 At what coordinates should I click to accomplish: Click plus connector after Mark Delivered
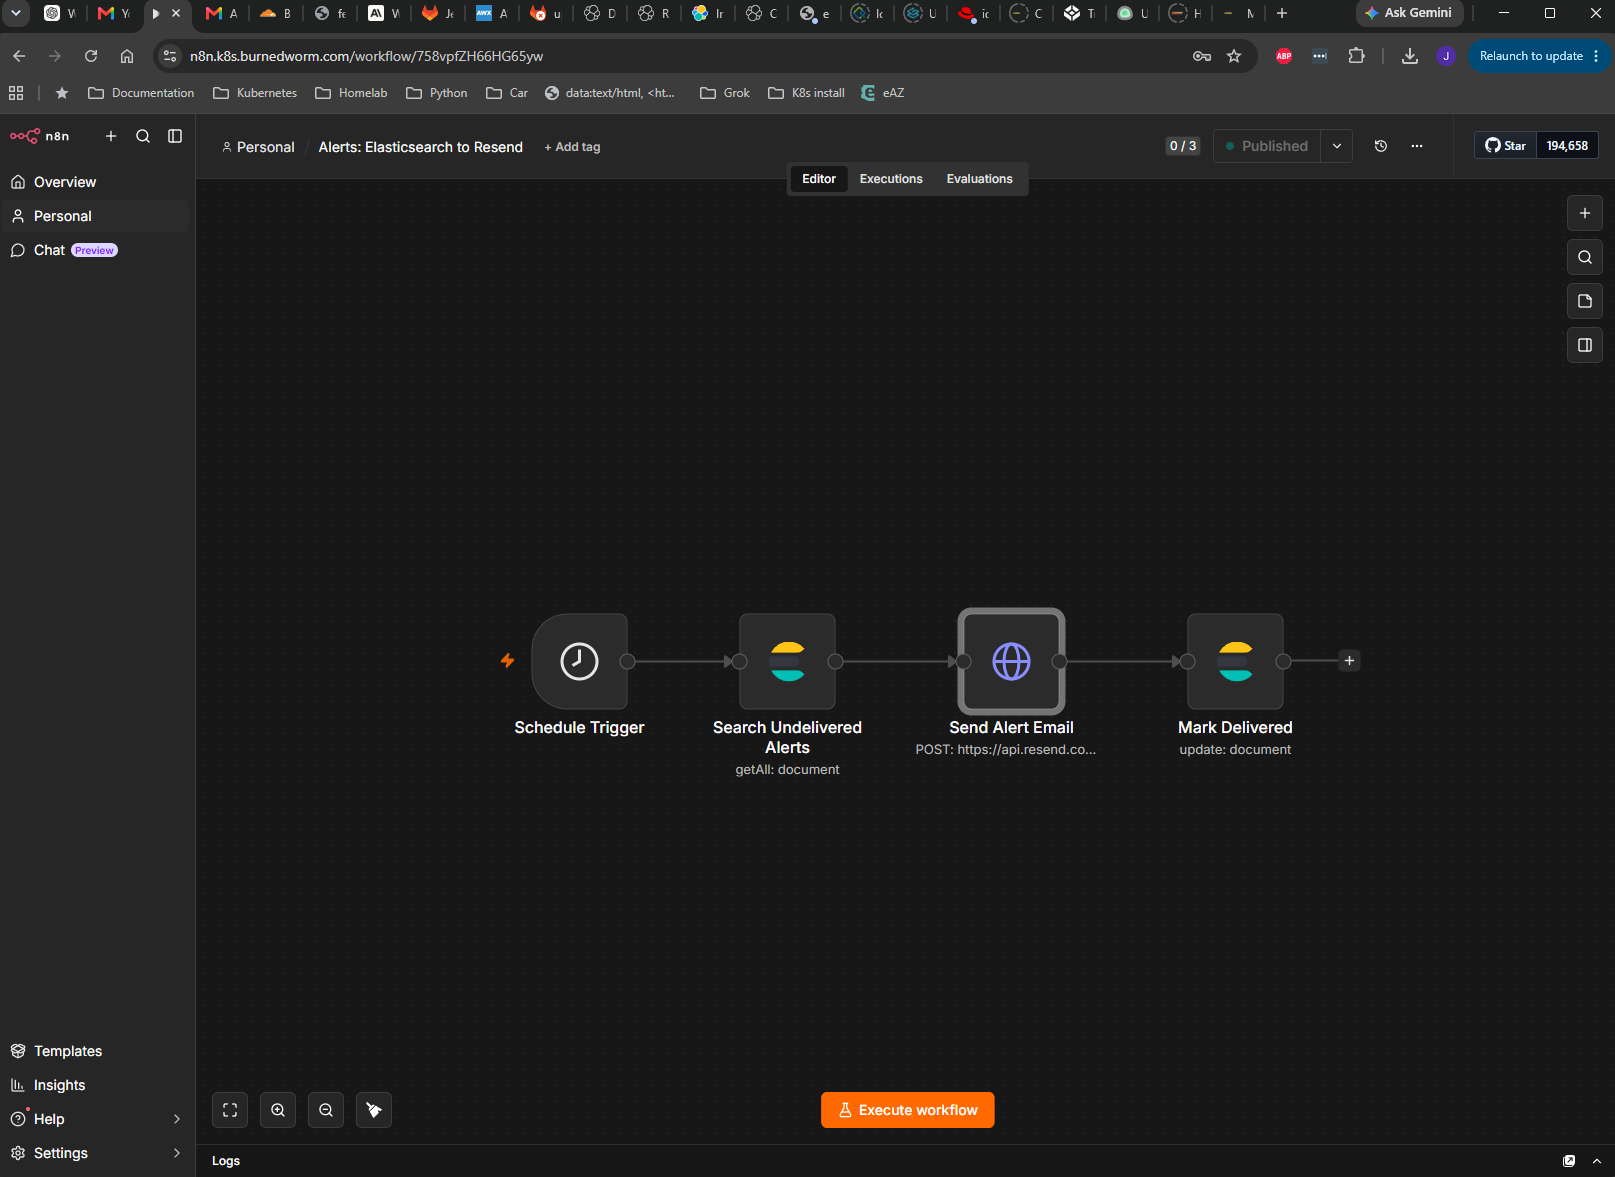pyautogui.click(x=1349, y=661)
